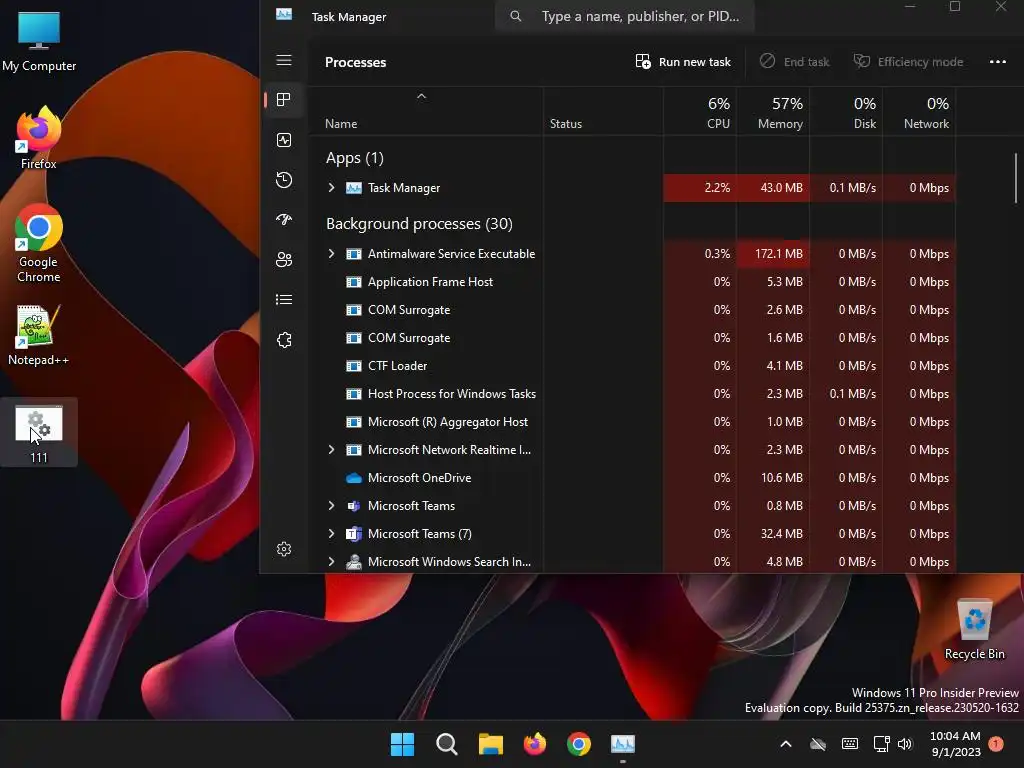1024x768 pixels.
Task: Click the Microsoft Teams (7) process icon
Action: [x=353, y=534]
